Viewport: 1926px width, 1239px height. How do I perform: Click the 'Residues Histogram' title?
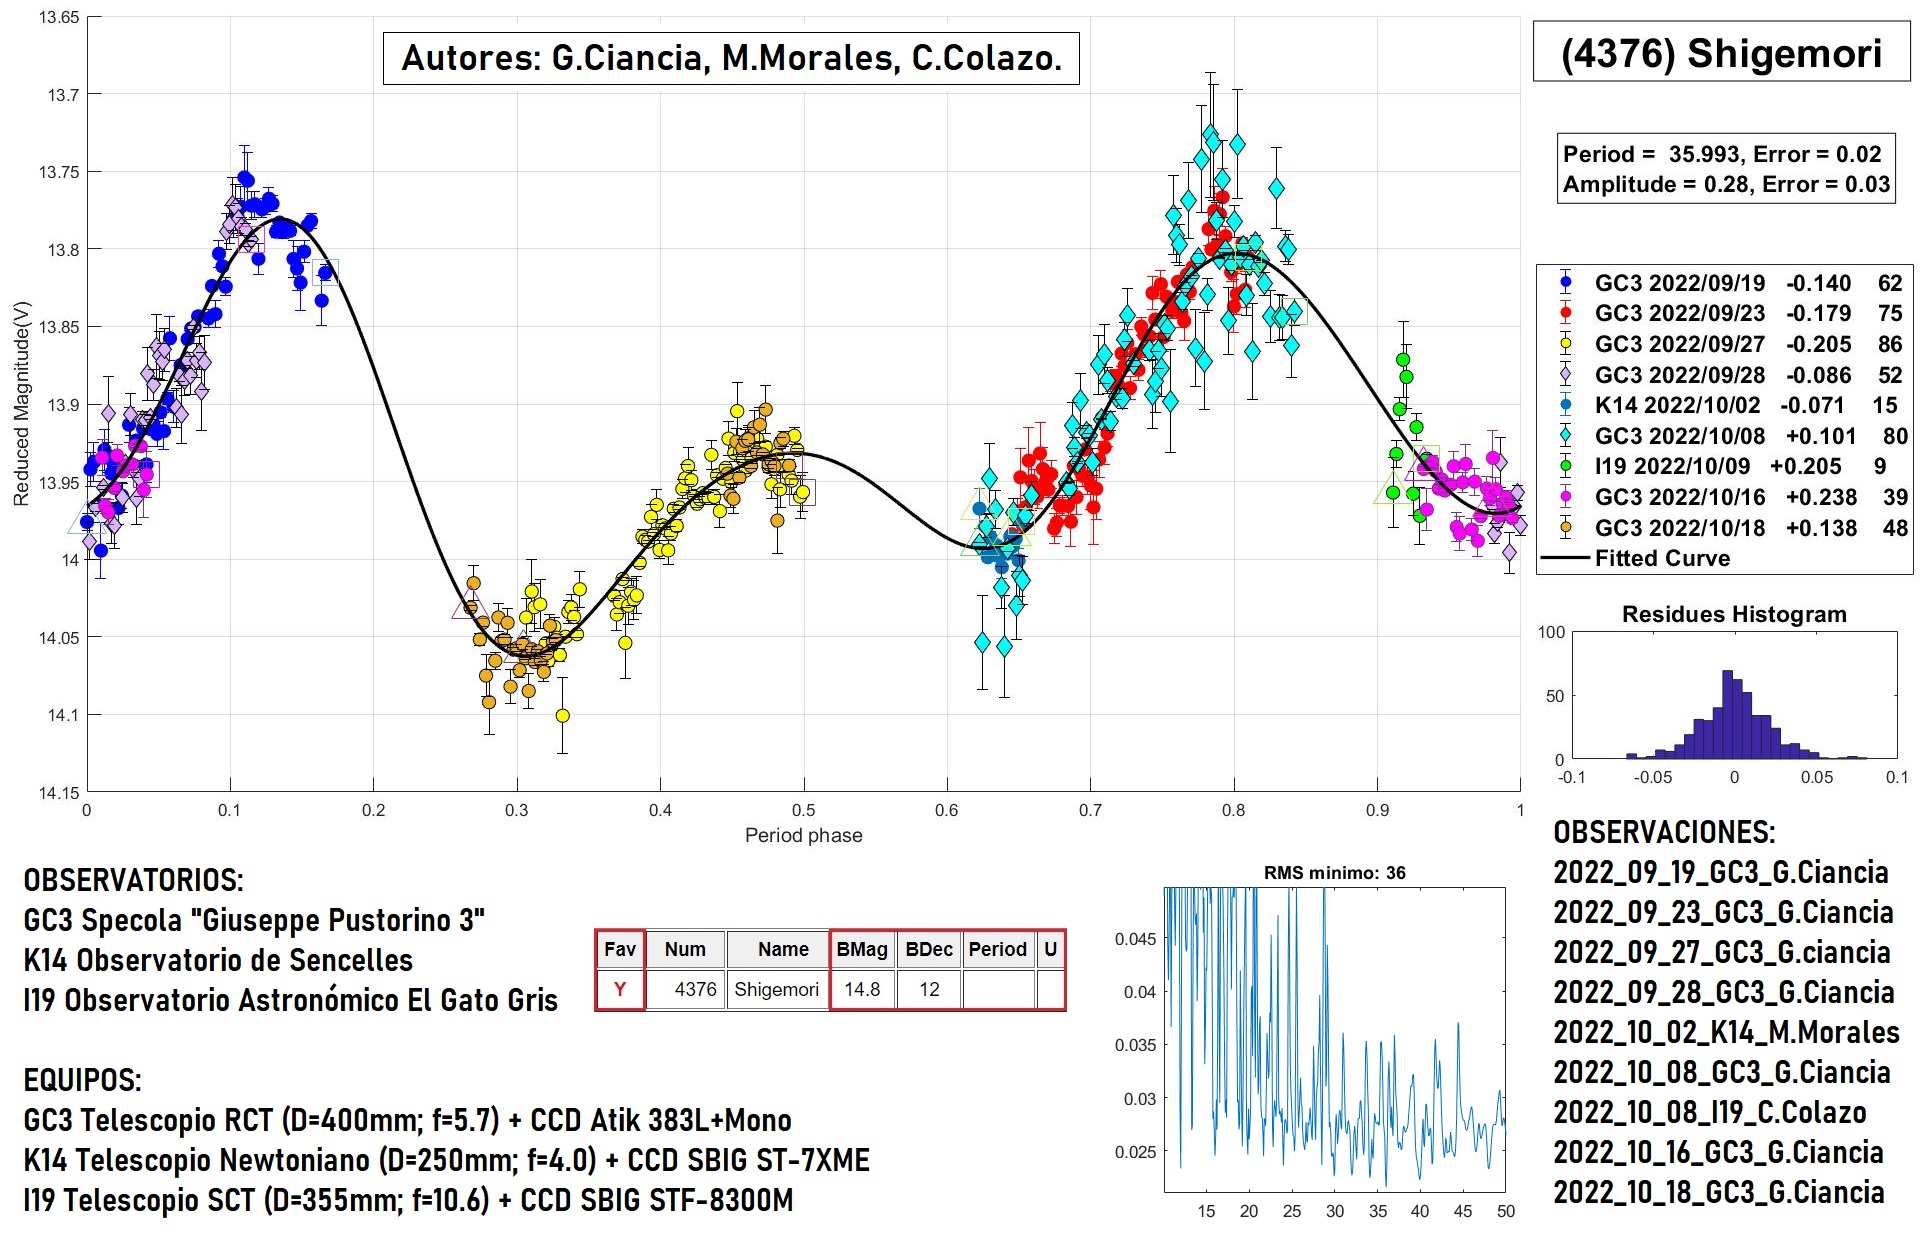click(x=1734, y=614)
